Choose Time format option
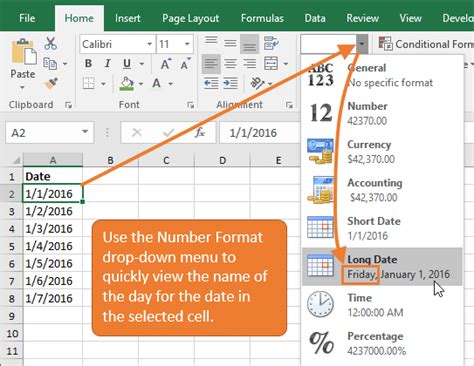This screenshot has height=366, width=474. (x=382, y=305)
